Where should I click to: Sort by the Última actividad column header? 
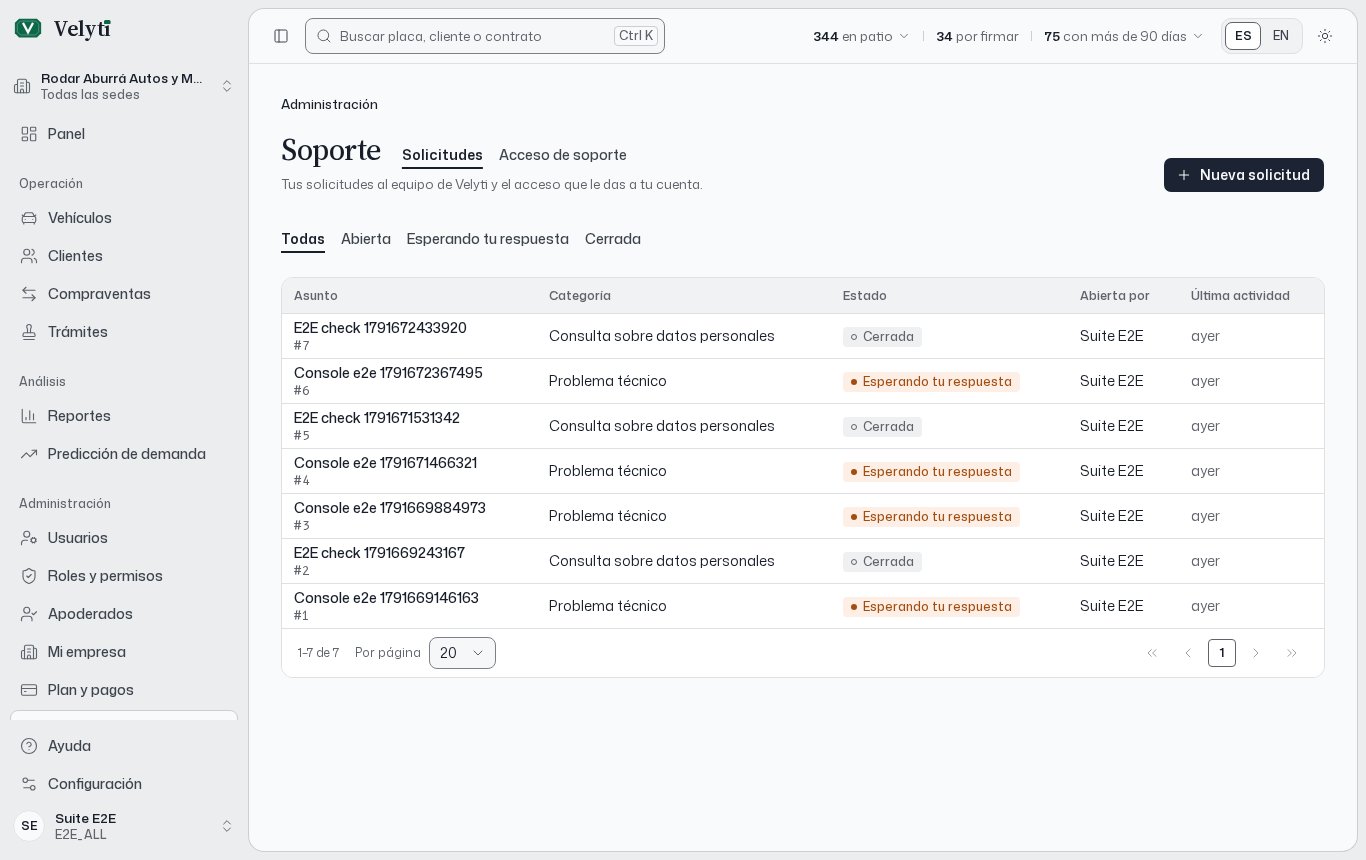coord(1240,296)
